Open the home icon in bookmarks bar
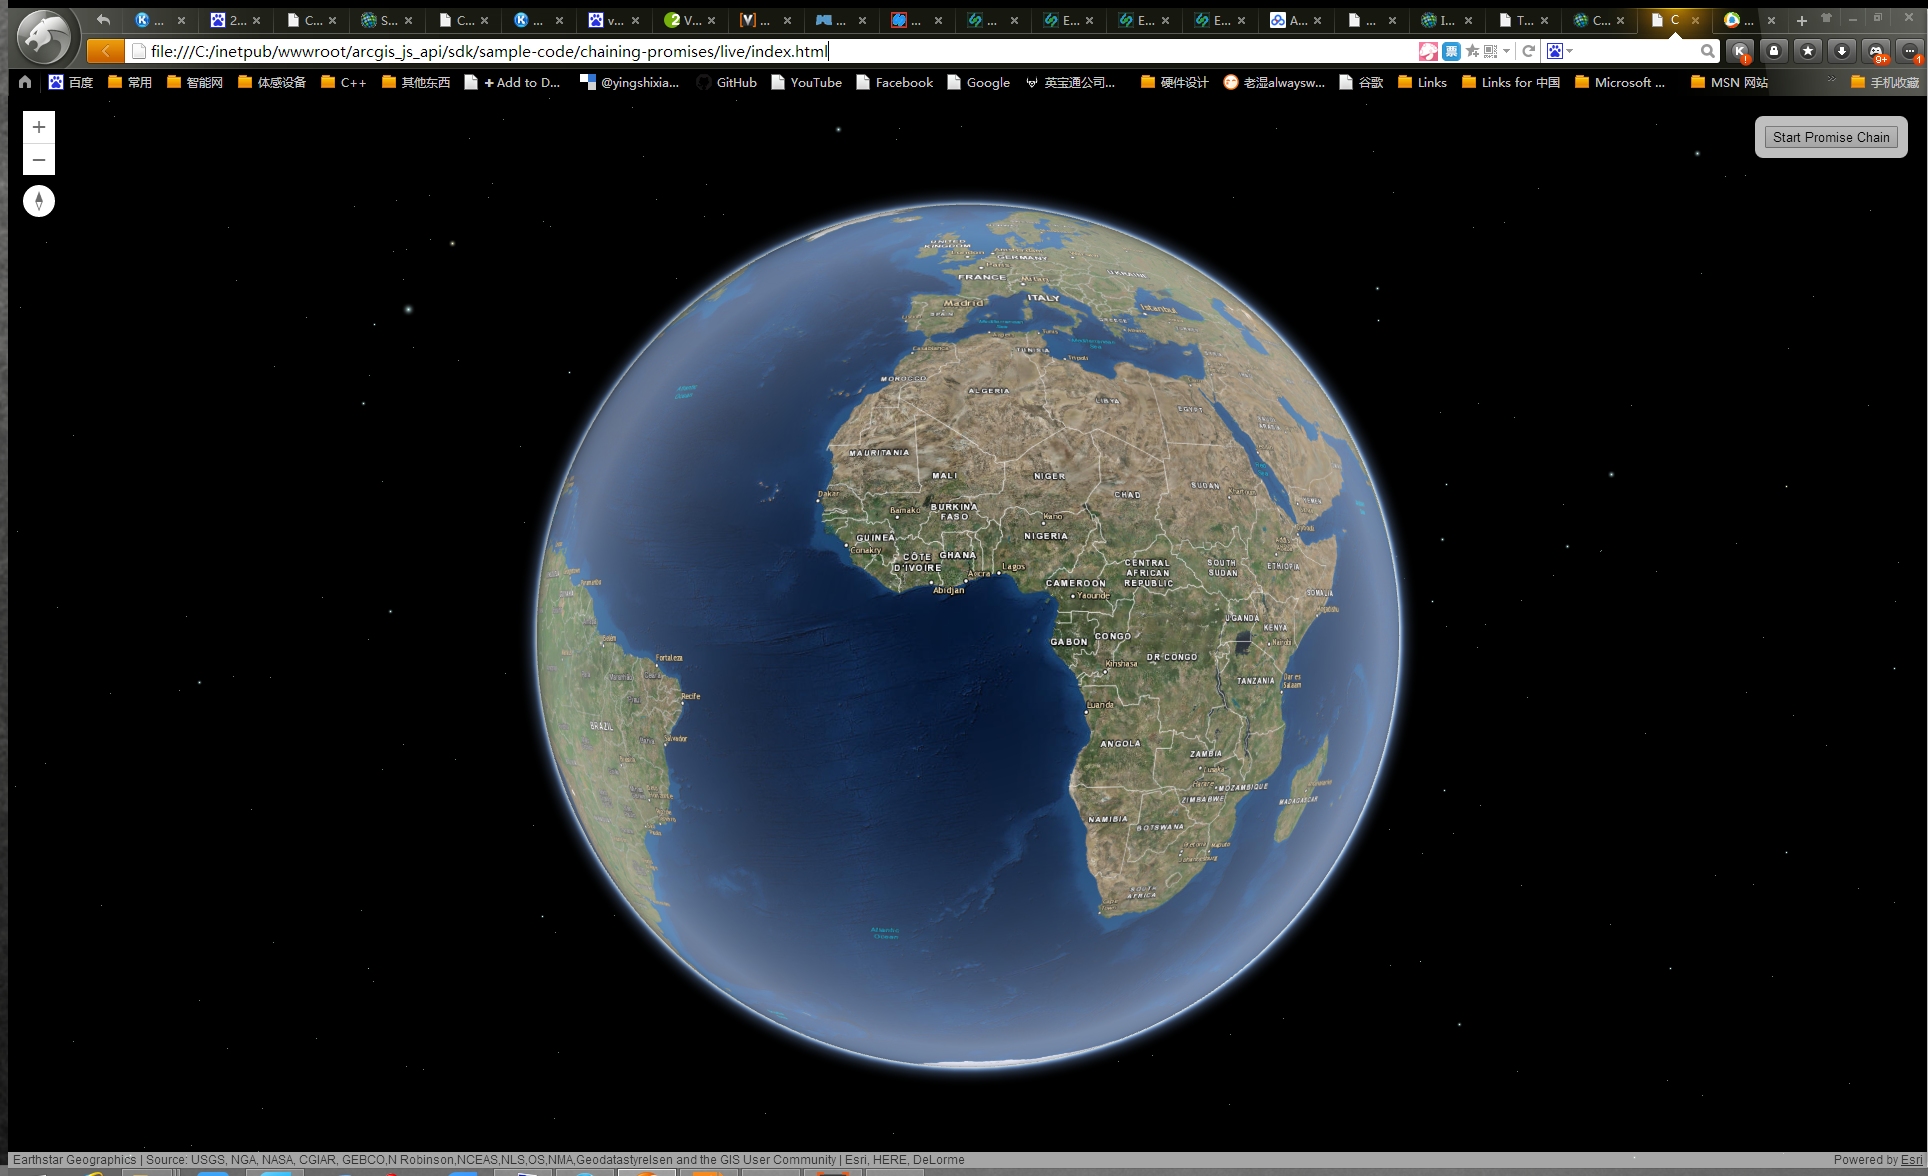1928x1176 pixels. (25, 83)
